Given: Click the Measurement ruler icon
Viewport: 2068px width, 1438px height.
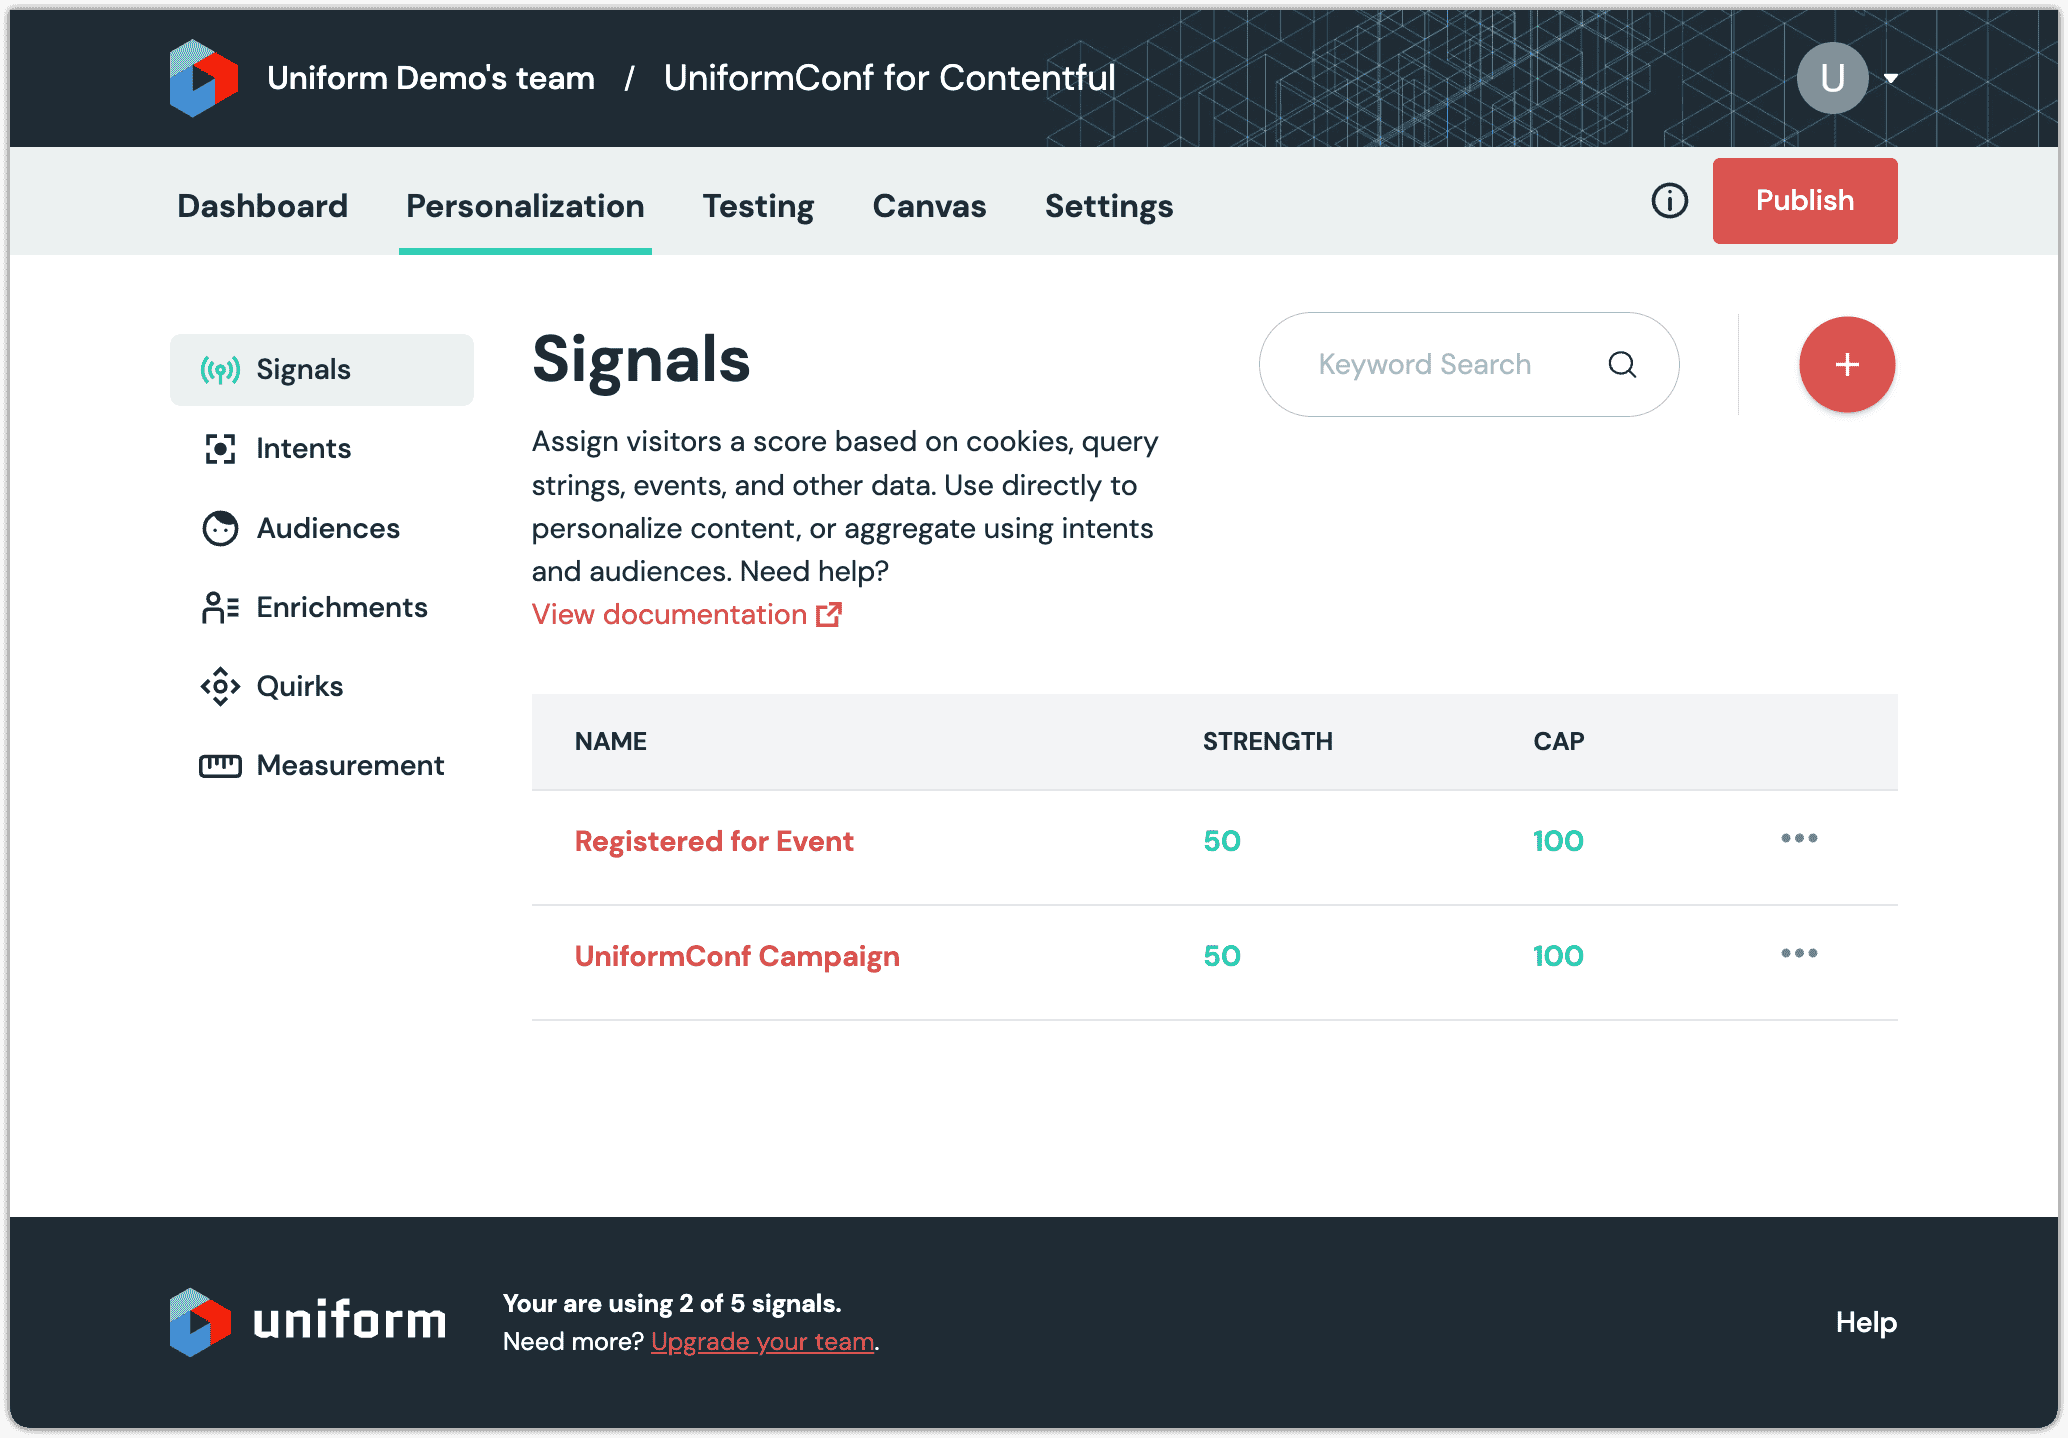Looking at the screenshot, I should pos(219,765).
